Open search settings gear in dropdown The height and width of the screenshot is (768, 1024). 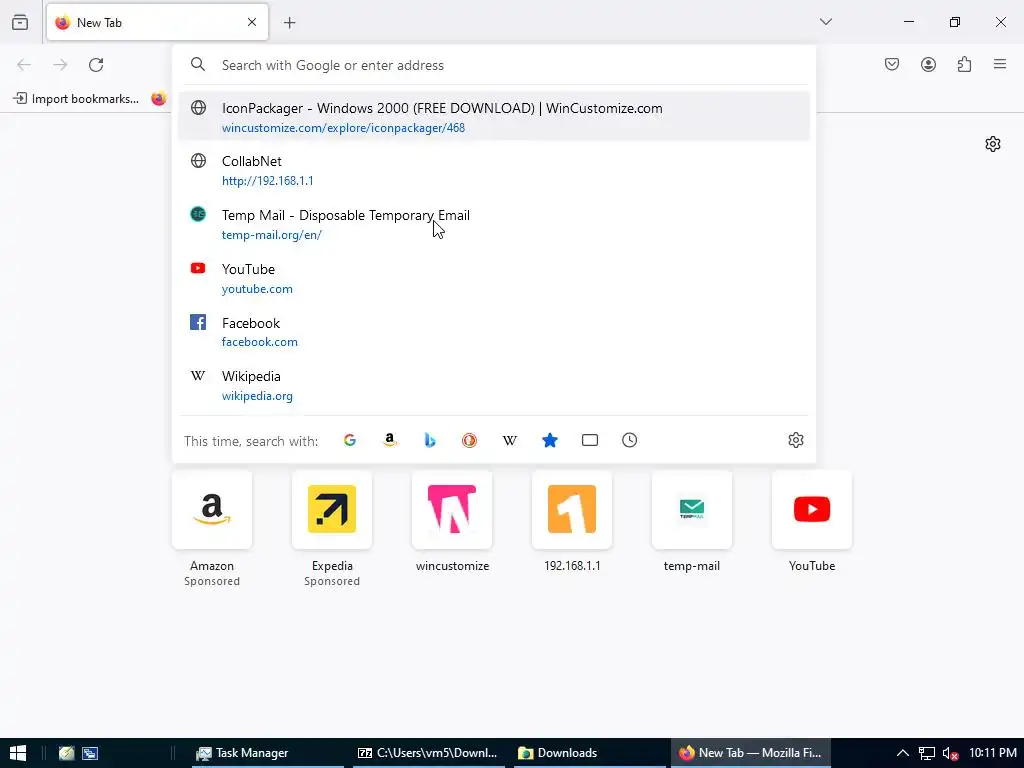point(795,440)
